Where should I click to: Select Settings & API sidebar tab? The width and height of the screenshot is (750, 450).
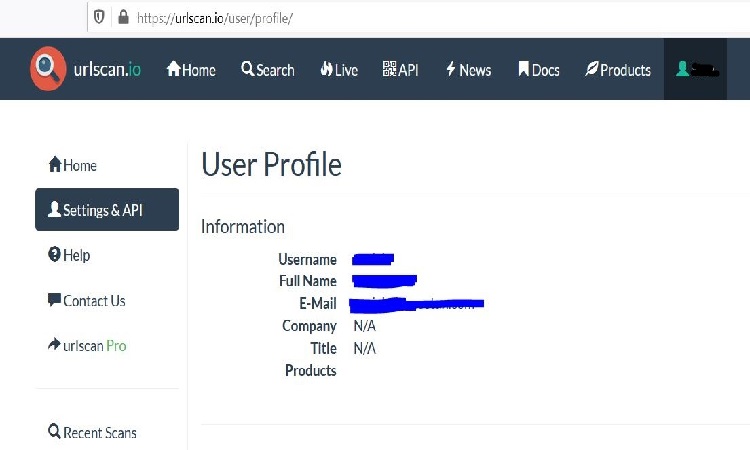[x=107, y=209]
